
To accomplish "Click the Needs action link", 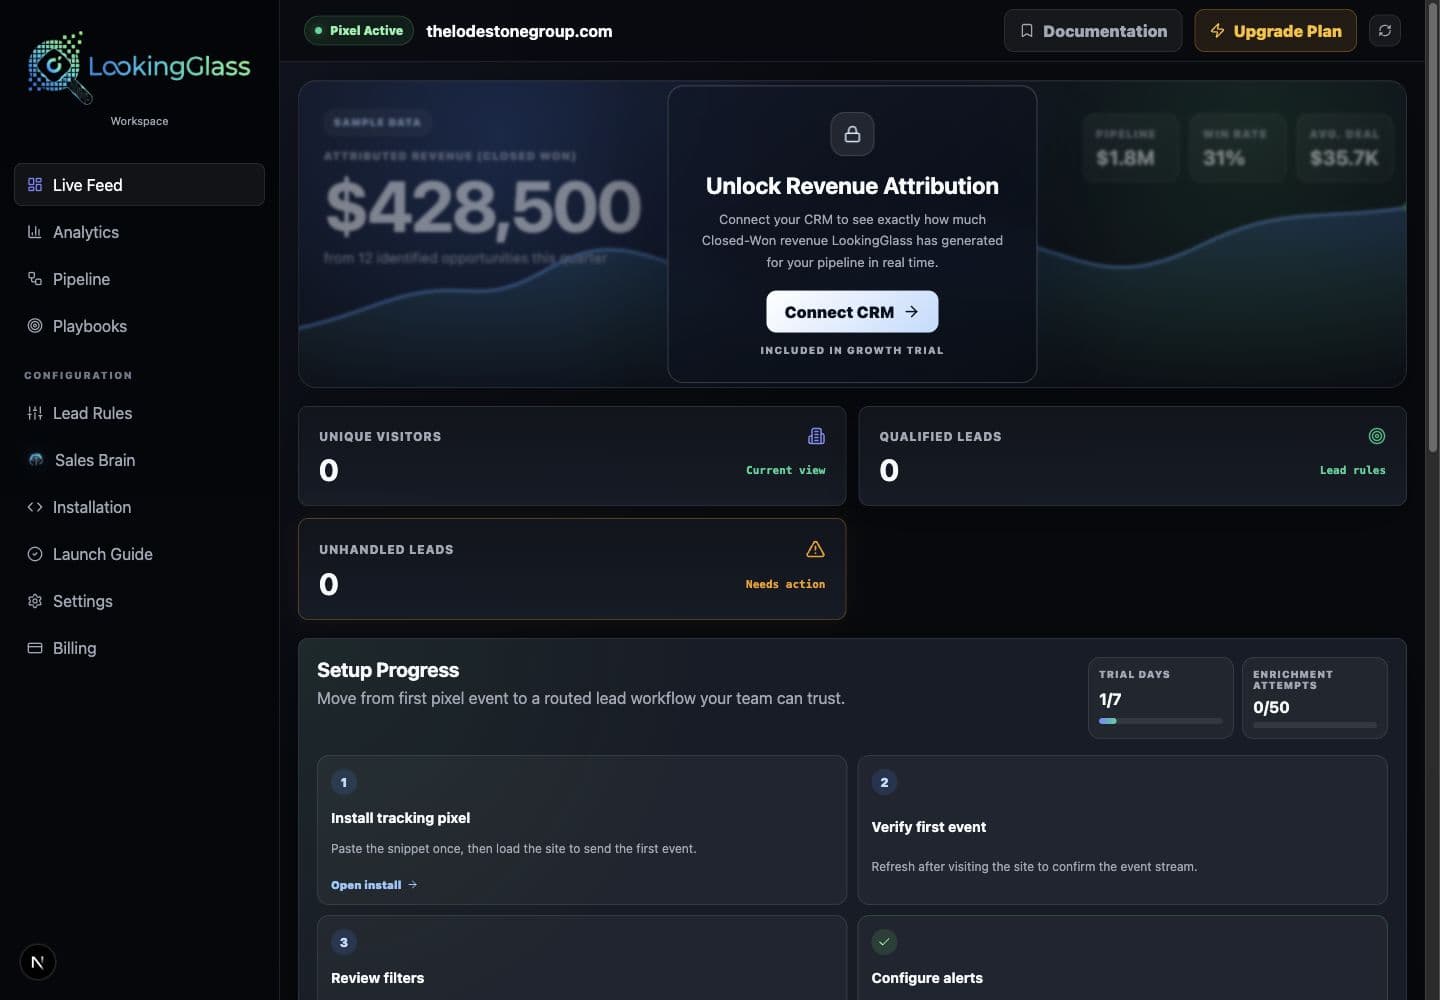I will click(785, 584).
